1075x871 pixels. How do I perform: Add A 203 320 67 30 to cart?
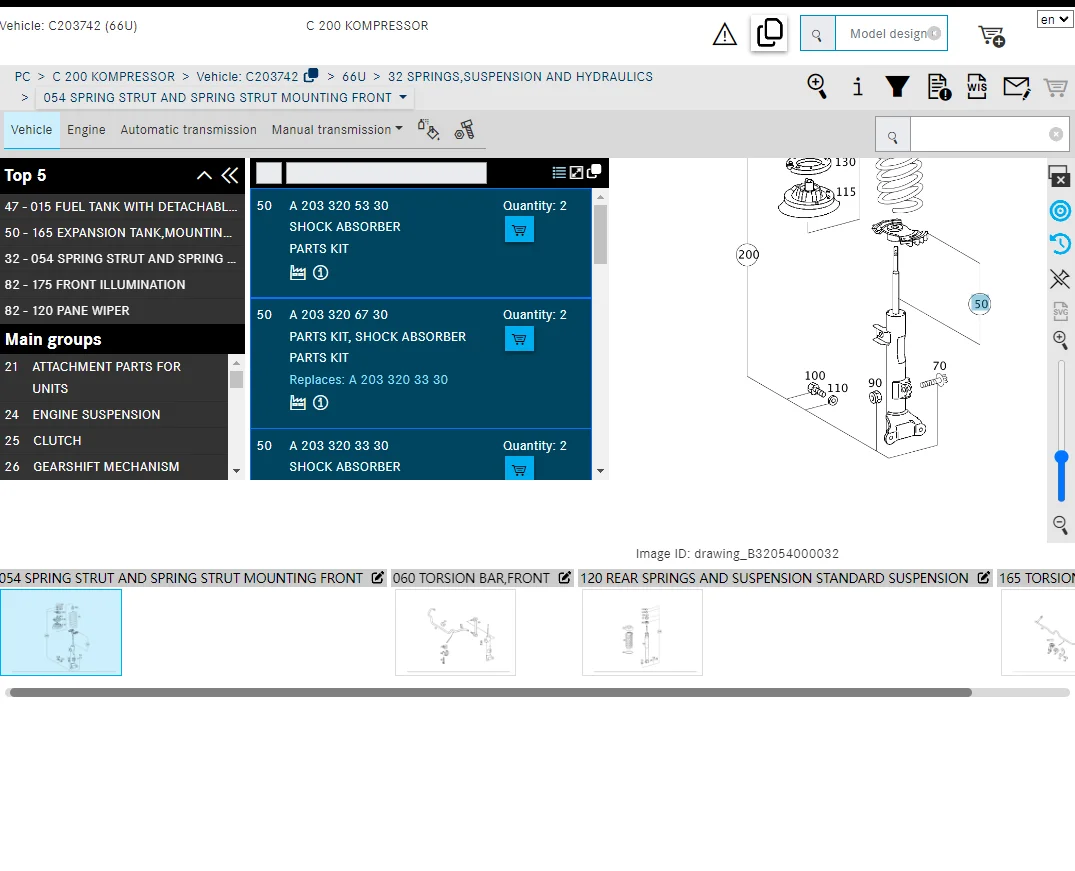519,339
